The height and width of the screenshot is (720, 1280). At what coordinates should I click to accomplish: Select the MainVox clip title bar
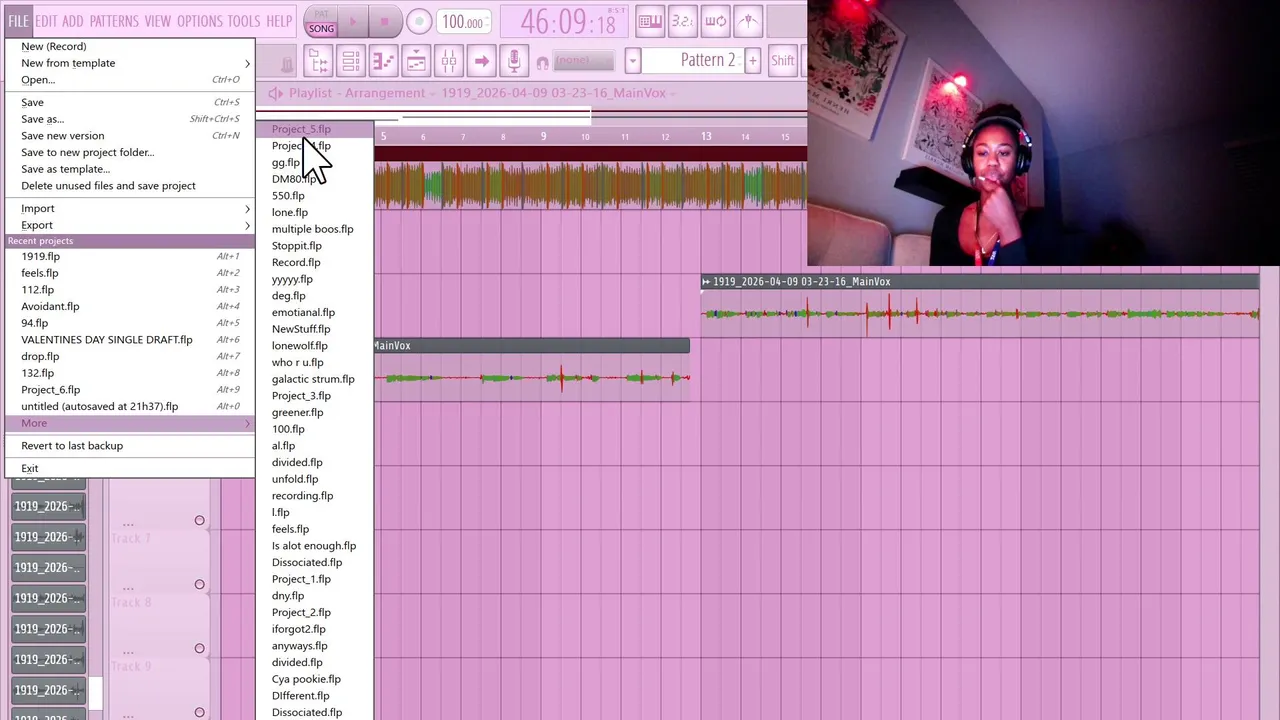[532, 345]
